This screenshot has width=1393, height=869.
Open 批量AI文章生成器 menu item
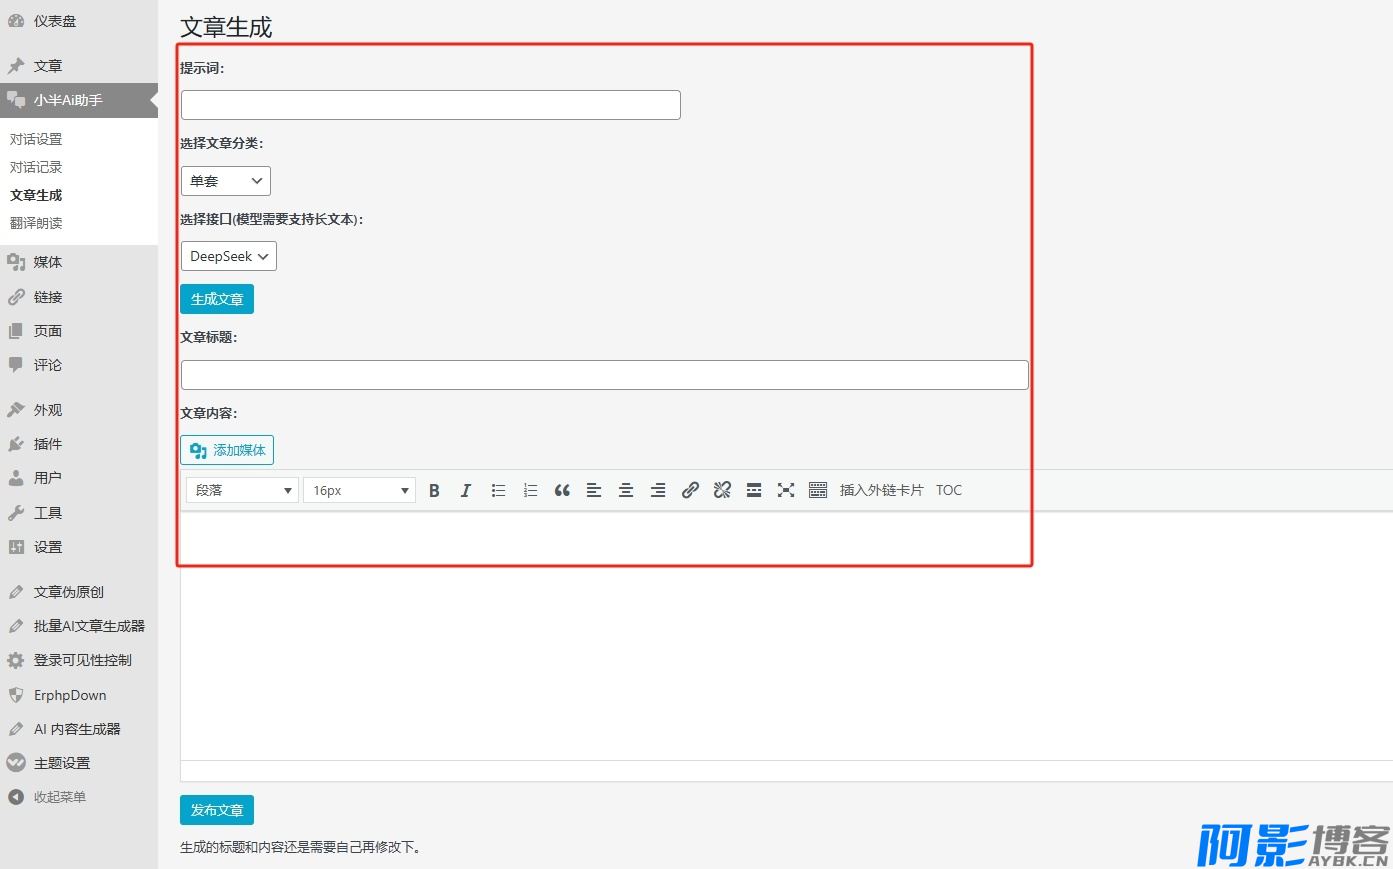79,626
